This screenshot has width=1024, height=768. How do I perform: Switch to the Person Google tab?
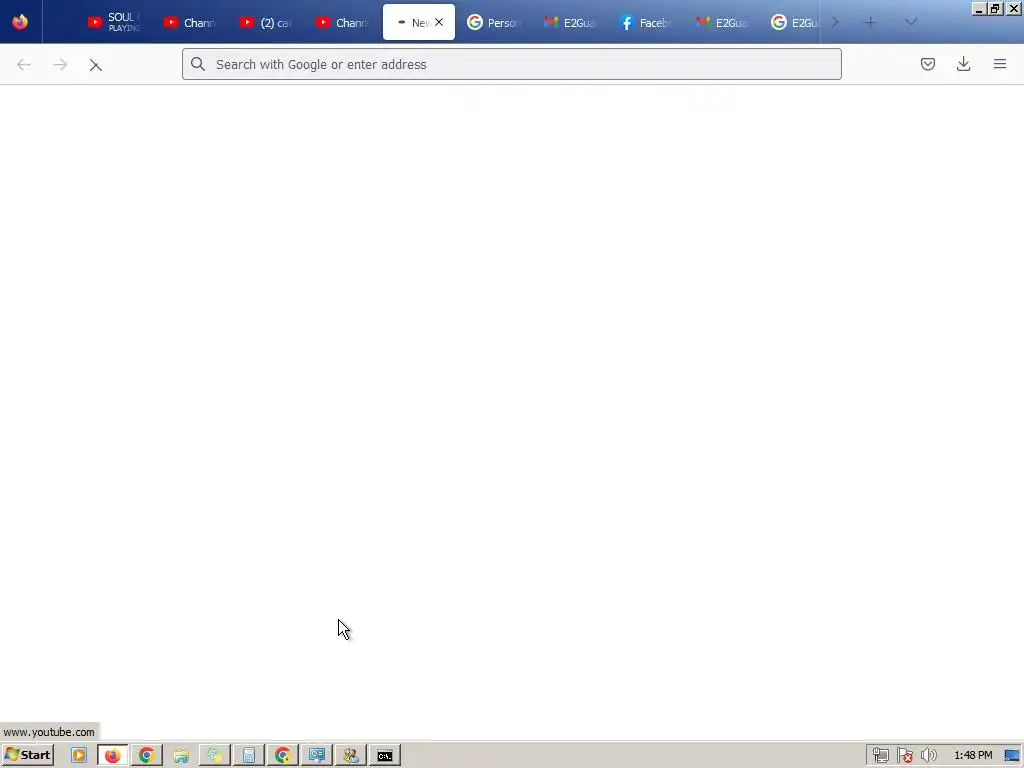click(x=494, y=22)
